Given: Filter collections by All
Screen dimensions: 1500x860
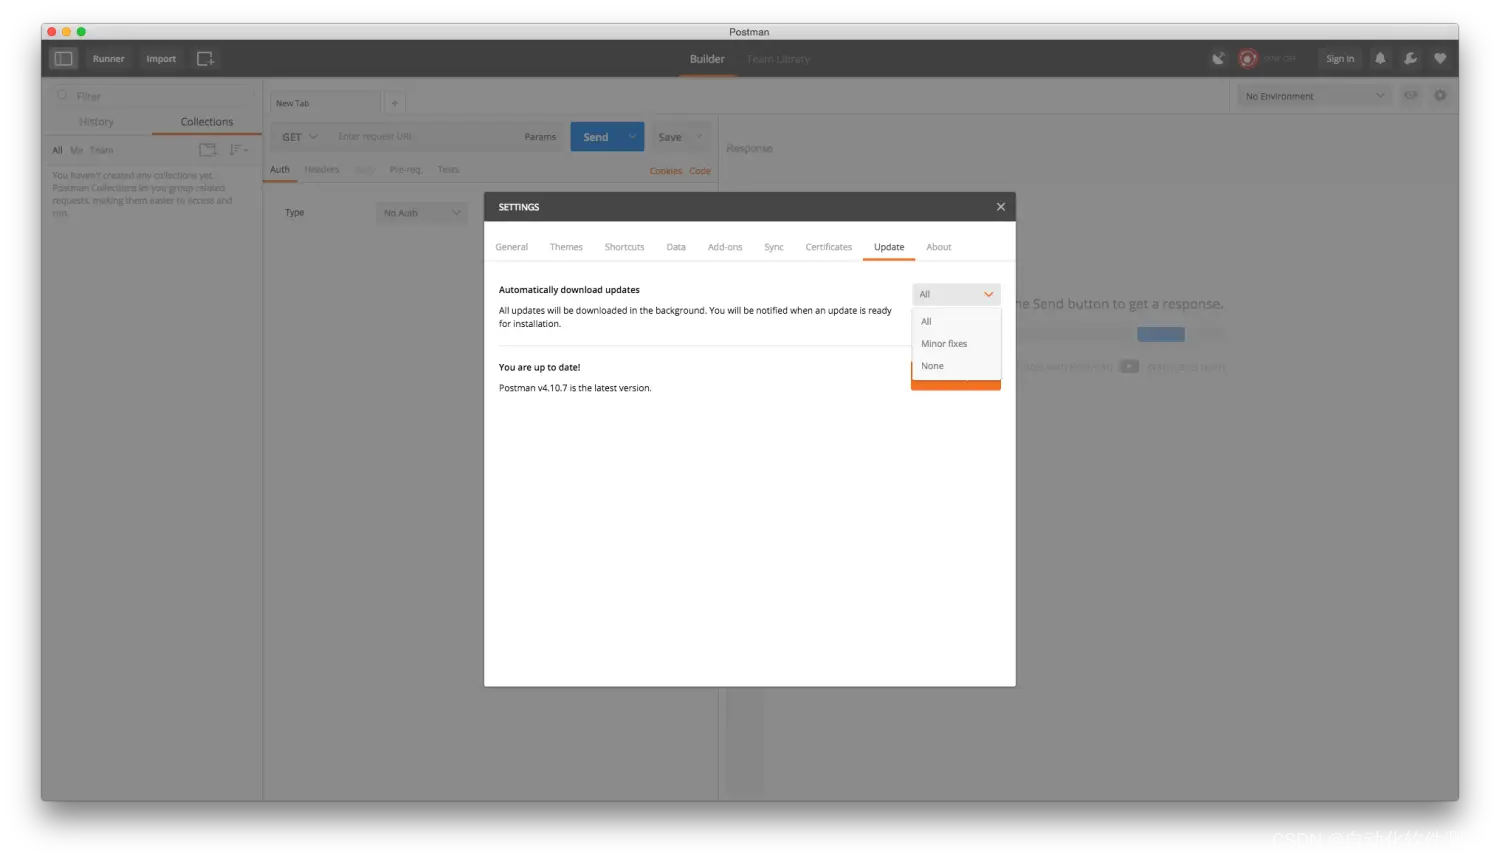Looking at the screenshot, I should (x=57, y=151).
